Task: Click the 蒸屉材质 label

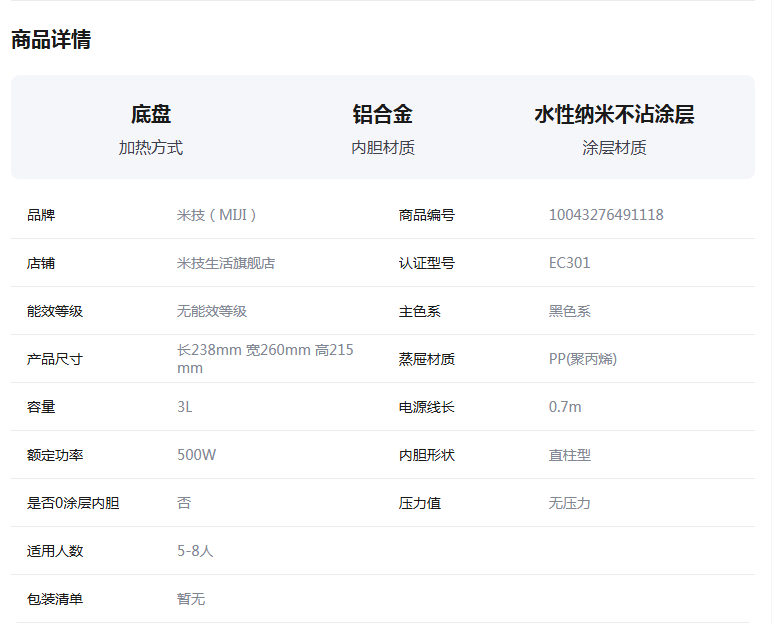Action: 426,359
